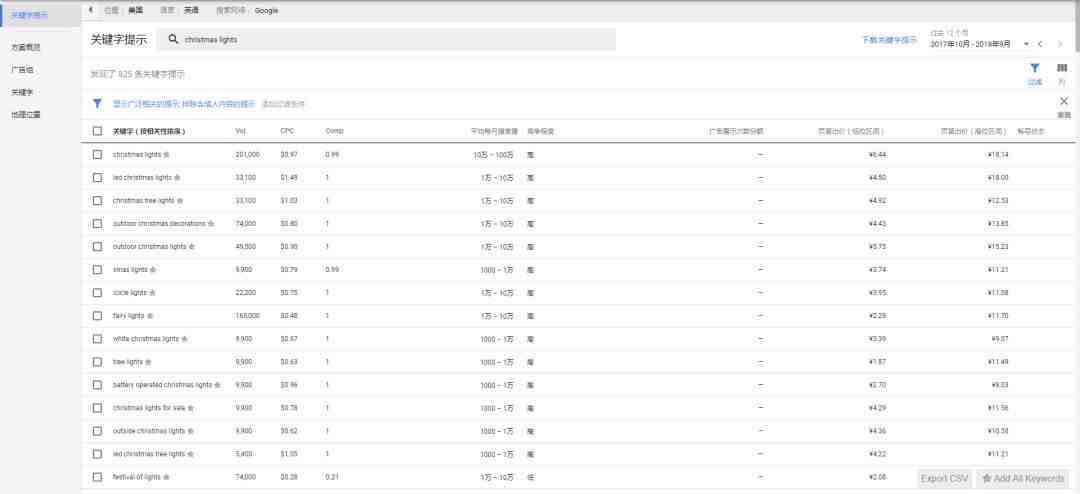Sort by the 关键字 column header

(x=149, y=131)
